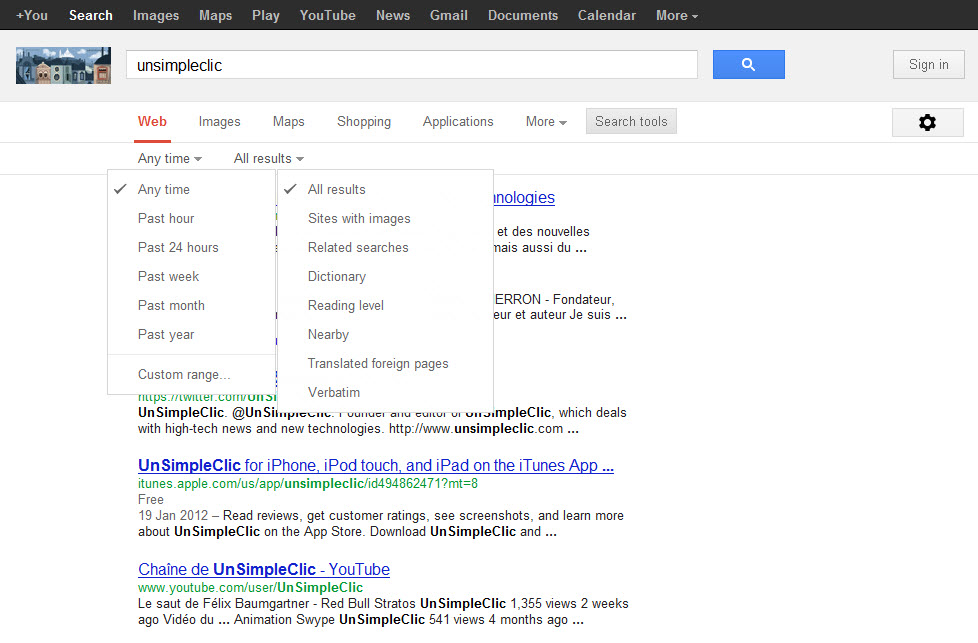Screen dimensions: 978x643
Task: Expand the More menu in top bar
Action: pos(677,15)
